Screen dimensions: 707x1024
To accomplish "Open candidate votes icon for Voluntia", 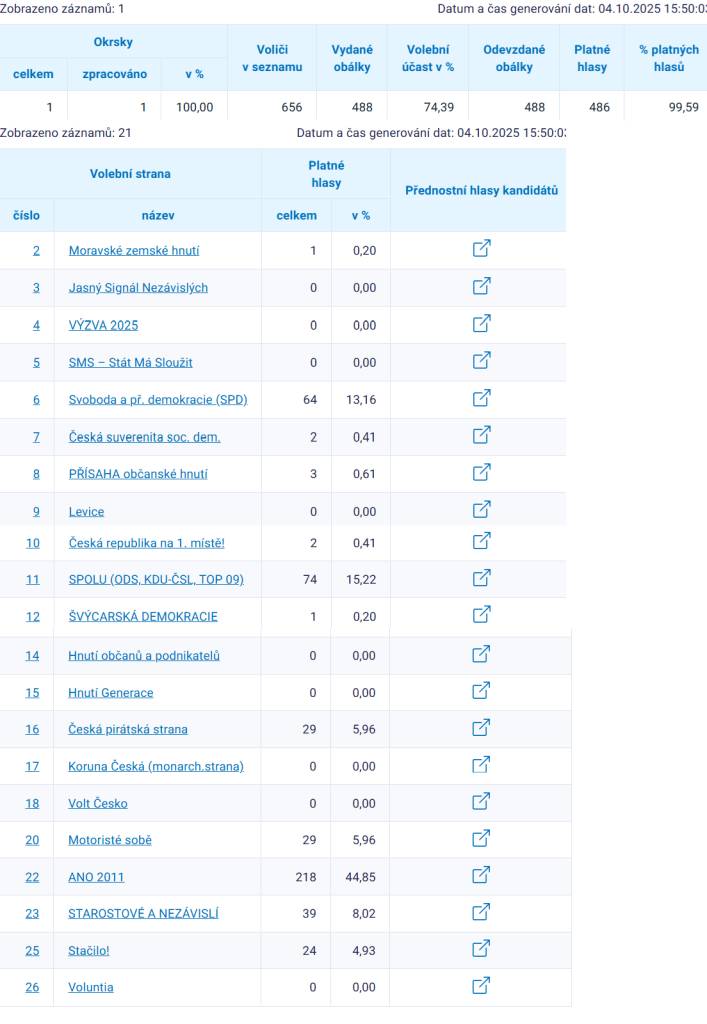I will tap(481, 985).
